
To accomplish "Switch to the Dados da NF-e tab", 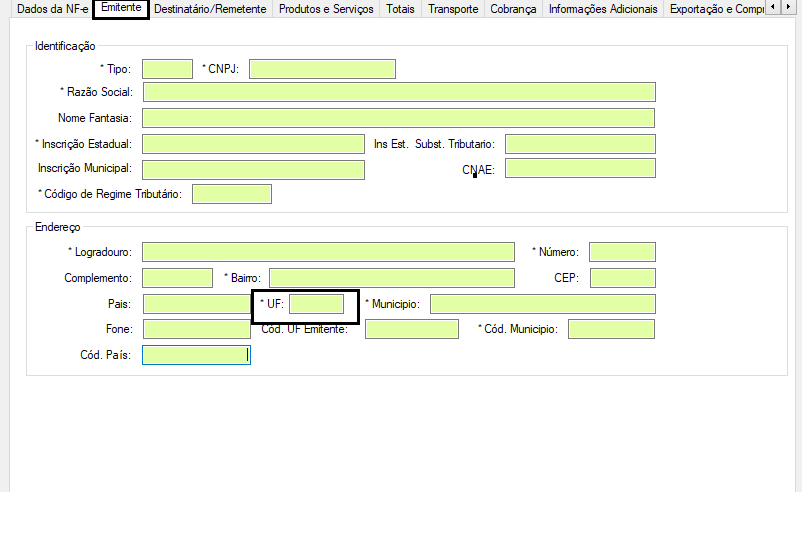I will pyautogui.click(x=52, y=9).
